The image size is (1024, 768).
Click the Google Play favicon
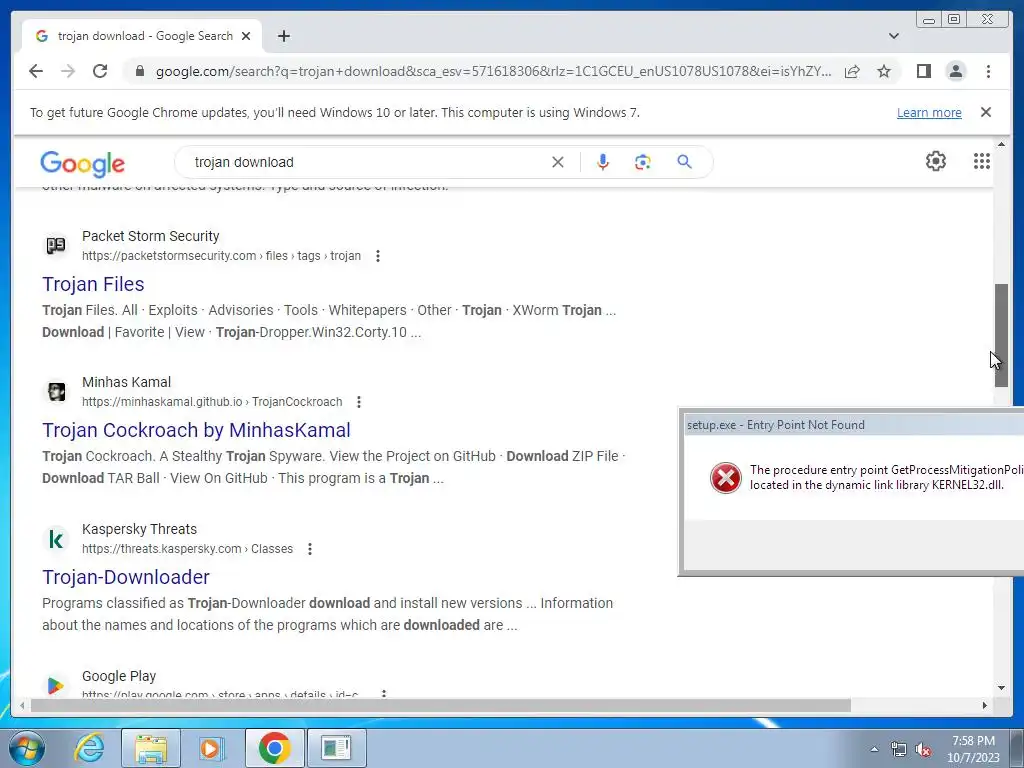56,685
